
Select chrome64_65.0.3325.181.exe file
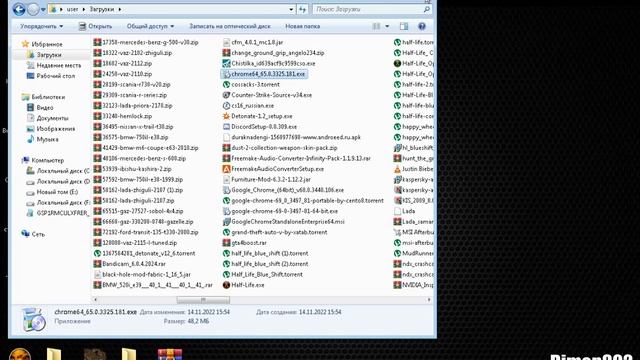click(x=268, y=74)
